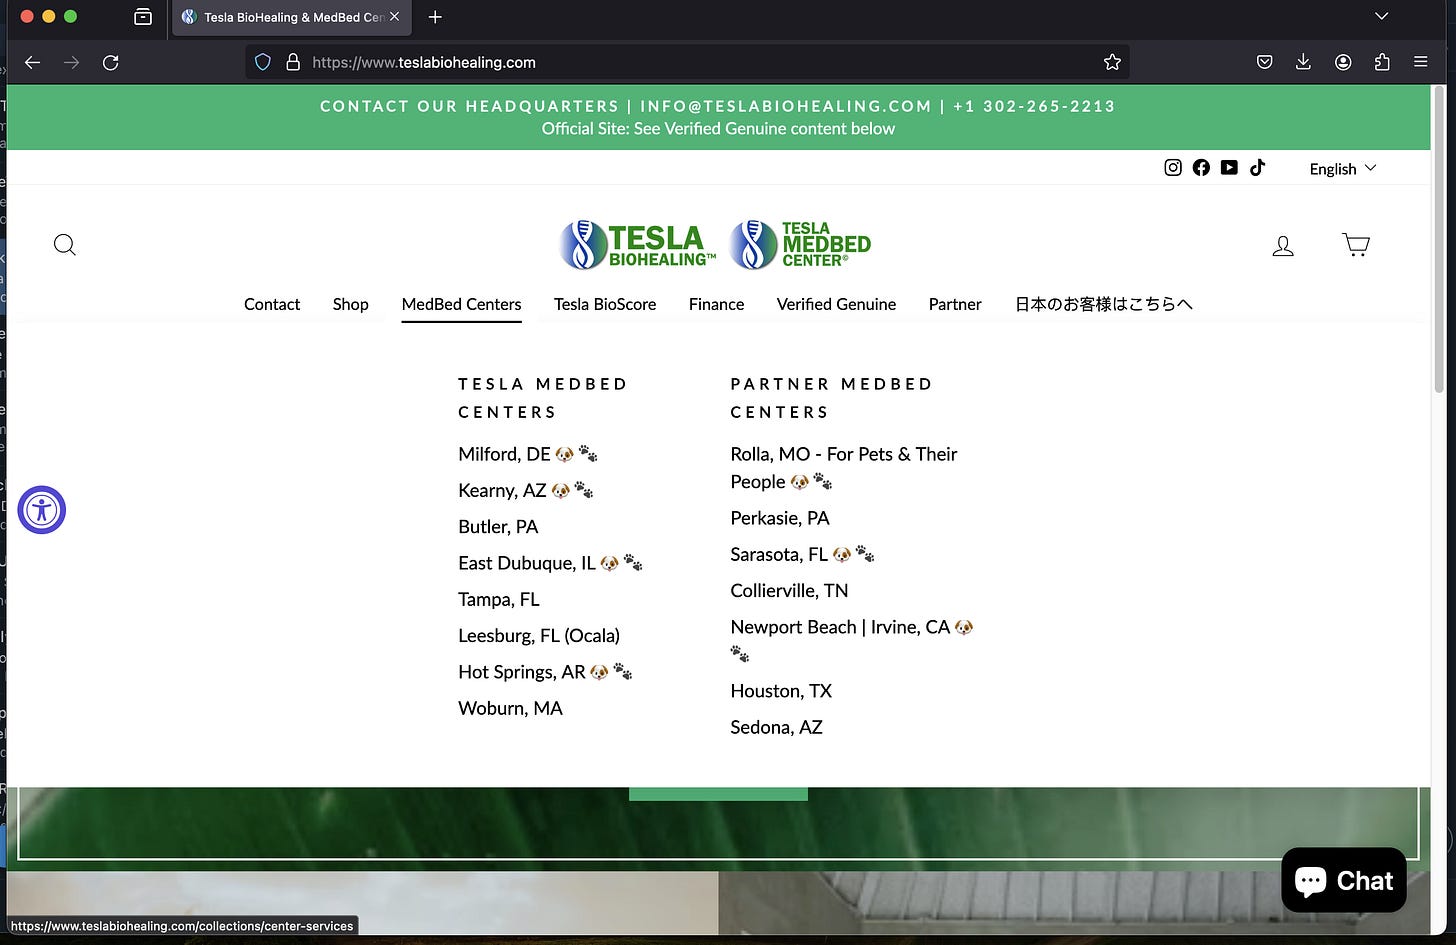Select the Butler, PA center
The height and width of the screenshot is (945, 1456).
point(498,527)
